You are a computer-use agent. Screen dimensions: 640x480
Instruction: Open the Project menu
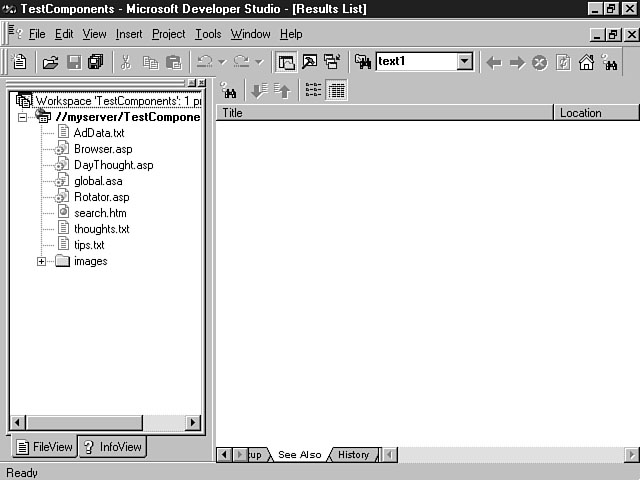[x=168, y=34]
